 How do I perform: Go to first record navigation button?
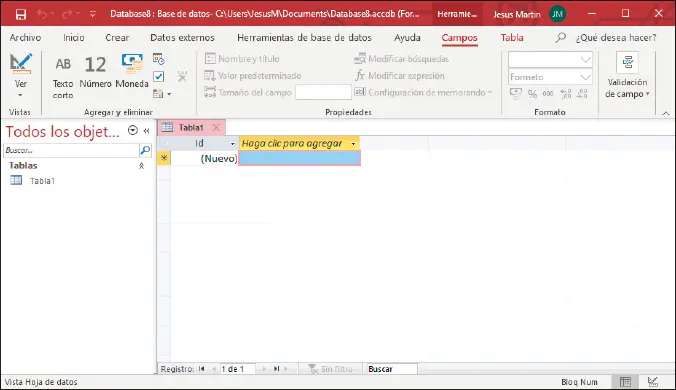pyautogui.click(x=201, y=369)
